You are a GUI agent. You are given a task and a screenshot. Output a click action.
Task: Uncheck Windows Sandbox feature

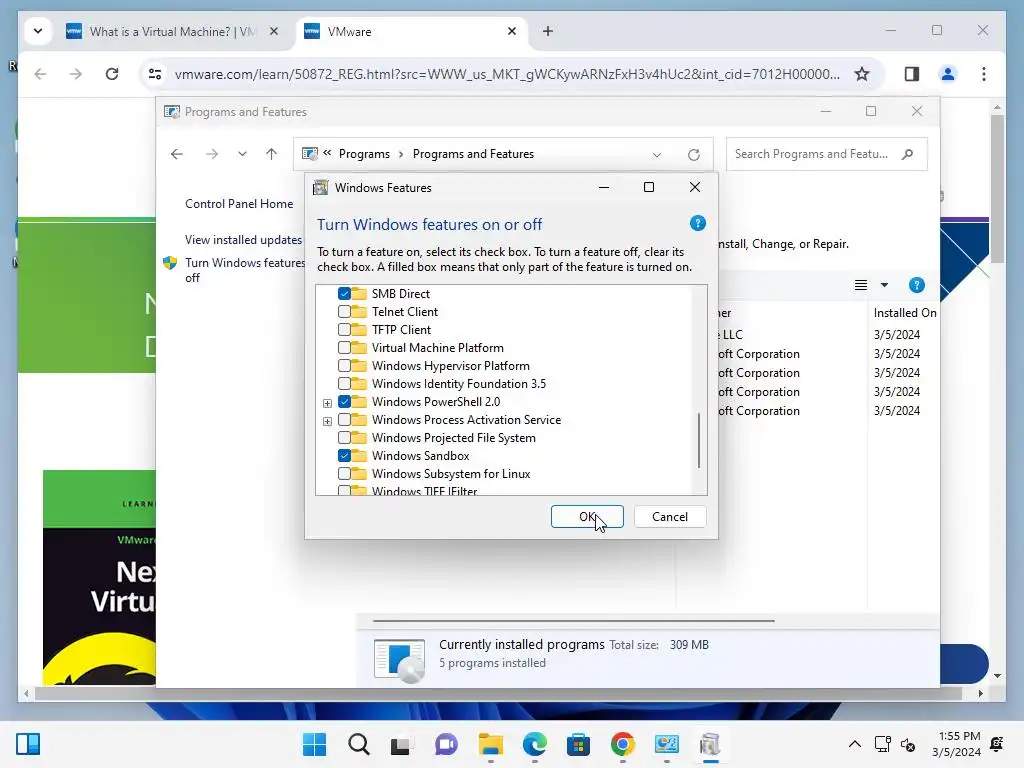[344, 456]
